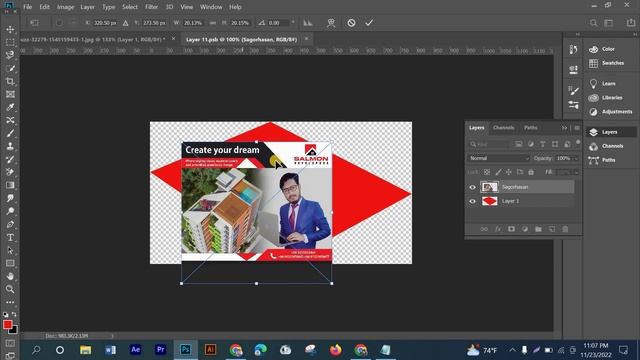Create a new layer icon
The height and width of the screenshot is (360, 640).
click(551, 229)
